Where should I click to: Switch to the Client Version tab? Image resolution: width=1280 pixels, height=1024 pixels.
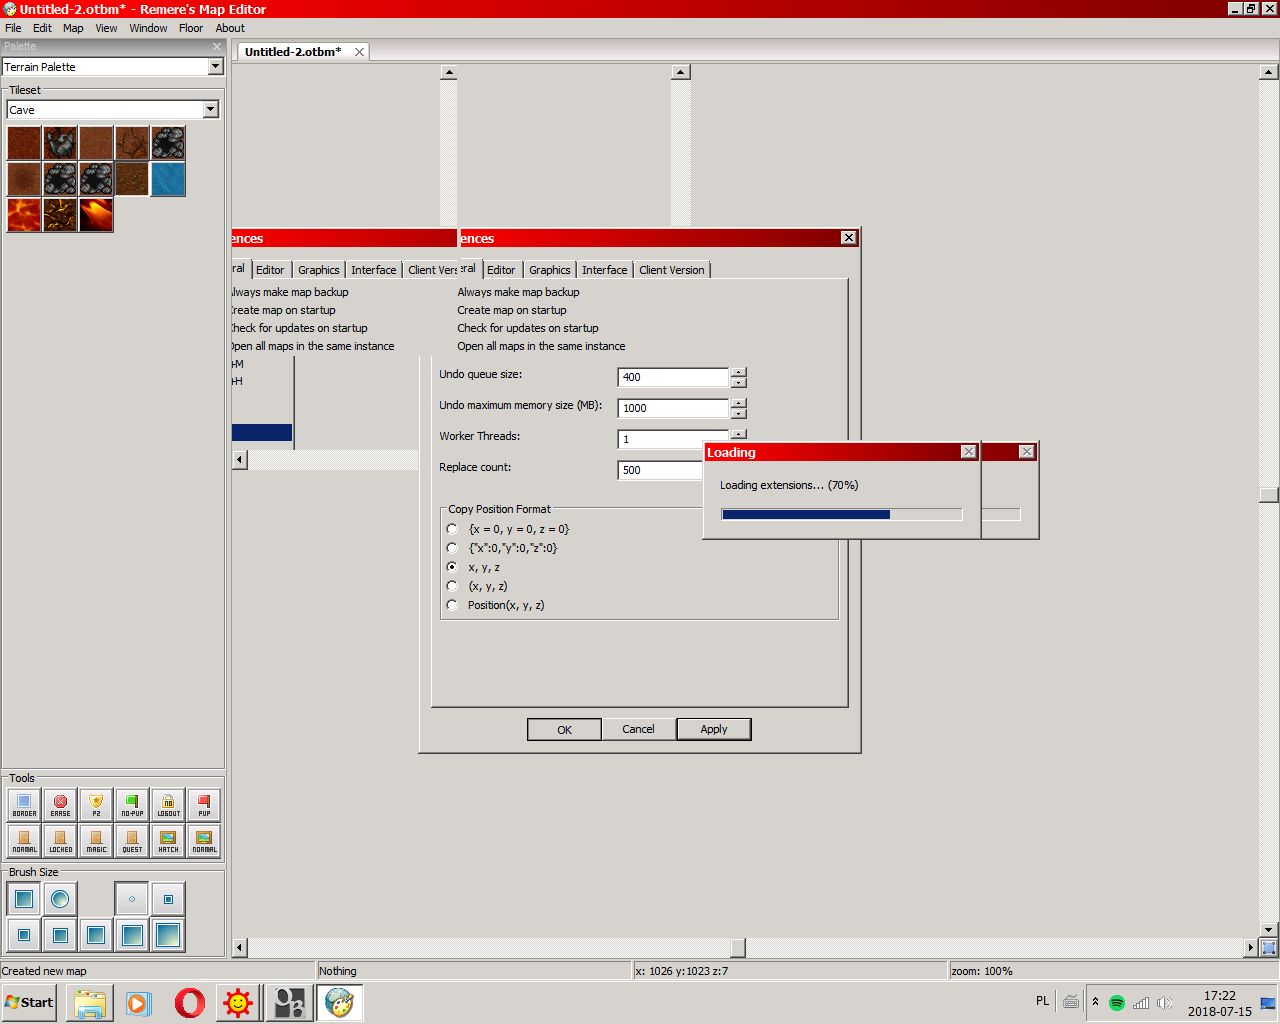(672, 270)
